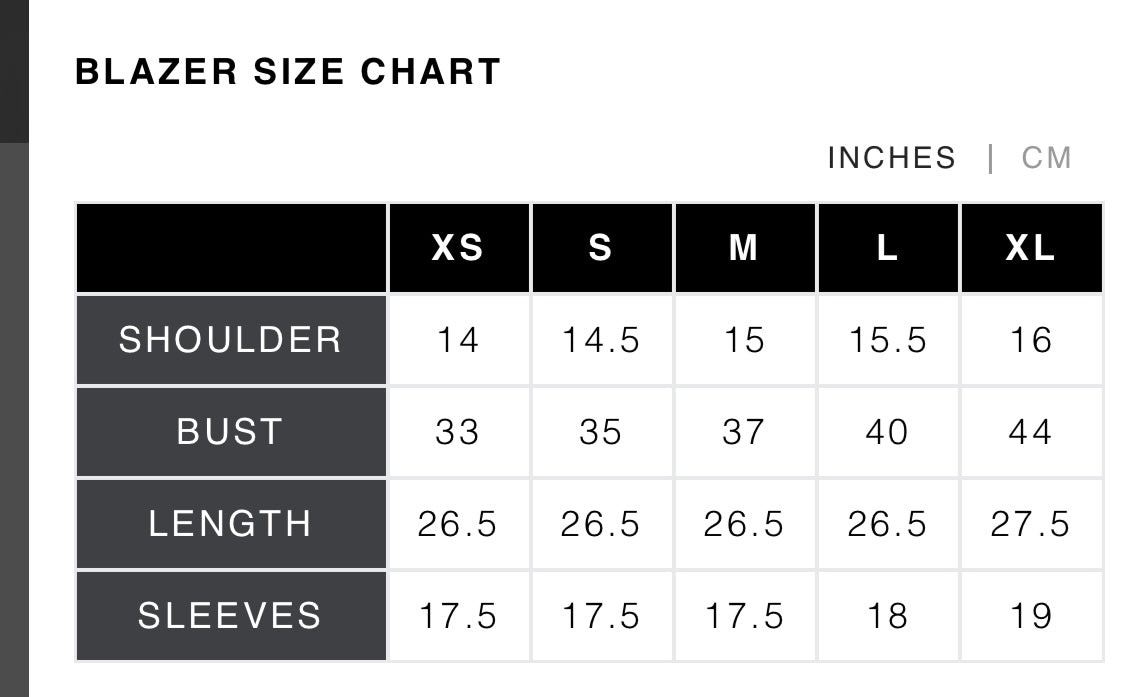This screenshot has height=697, width=1135.
Task: Select the L bust value 40
Action: tap(887, 432)
